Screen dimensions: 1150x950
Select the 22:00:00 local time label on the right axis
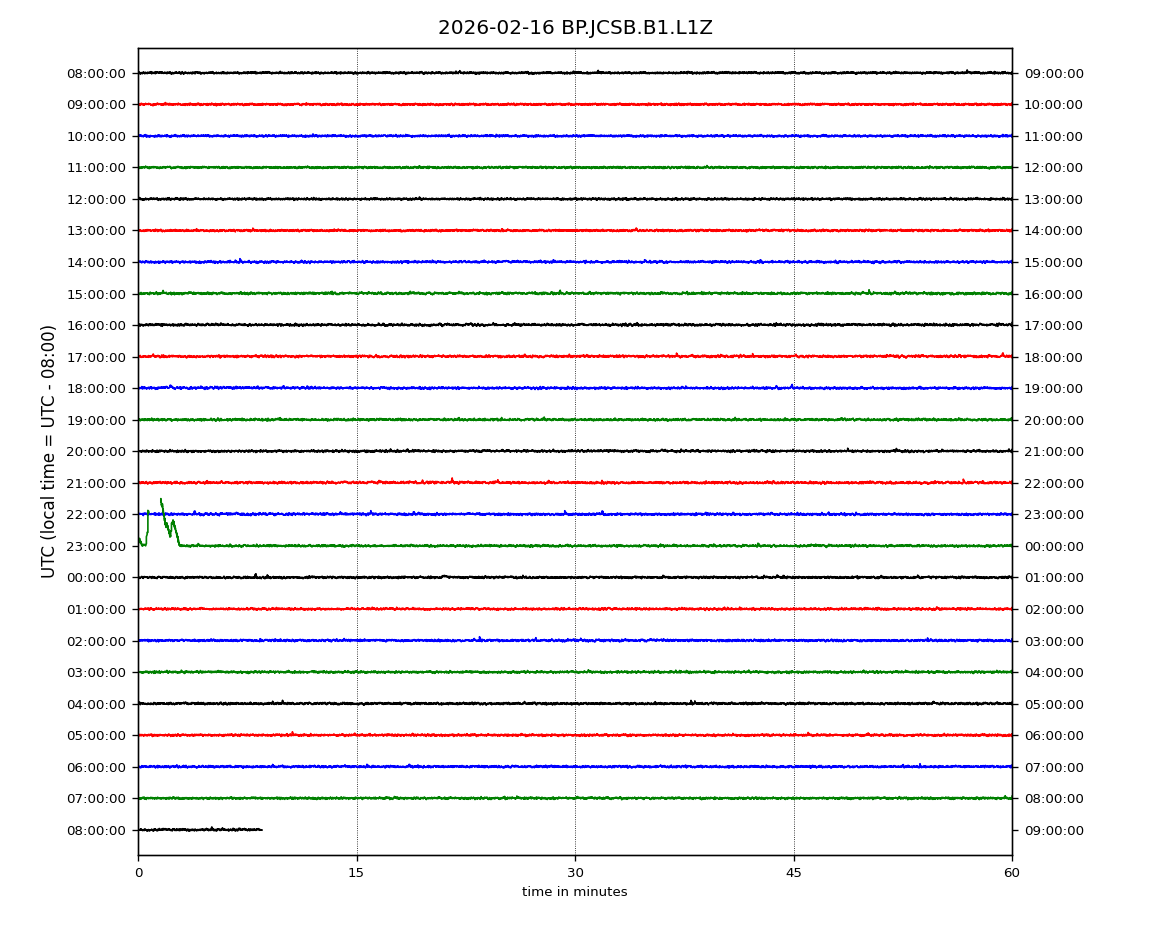1054,483
